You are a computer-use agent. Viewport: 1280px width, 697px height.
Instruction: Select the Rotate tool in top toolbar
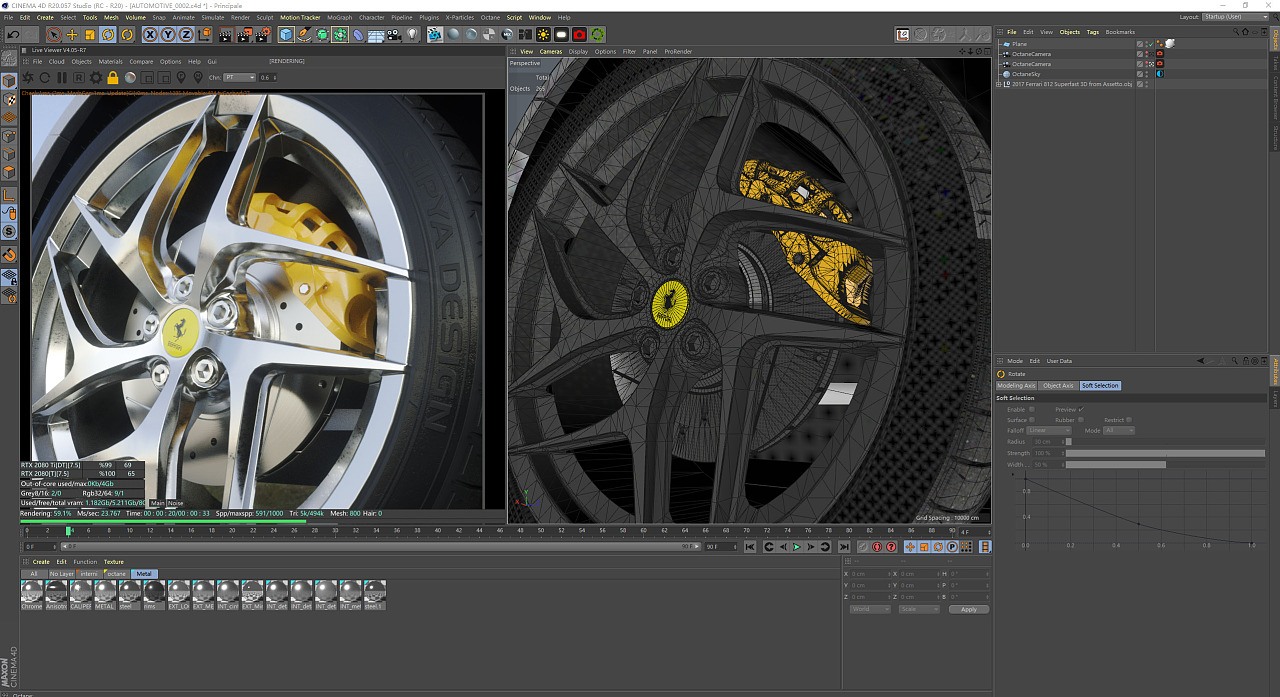pos(108,35)
